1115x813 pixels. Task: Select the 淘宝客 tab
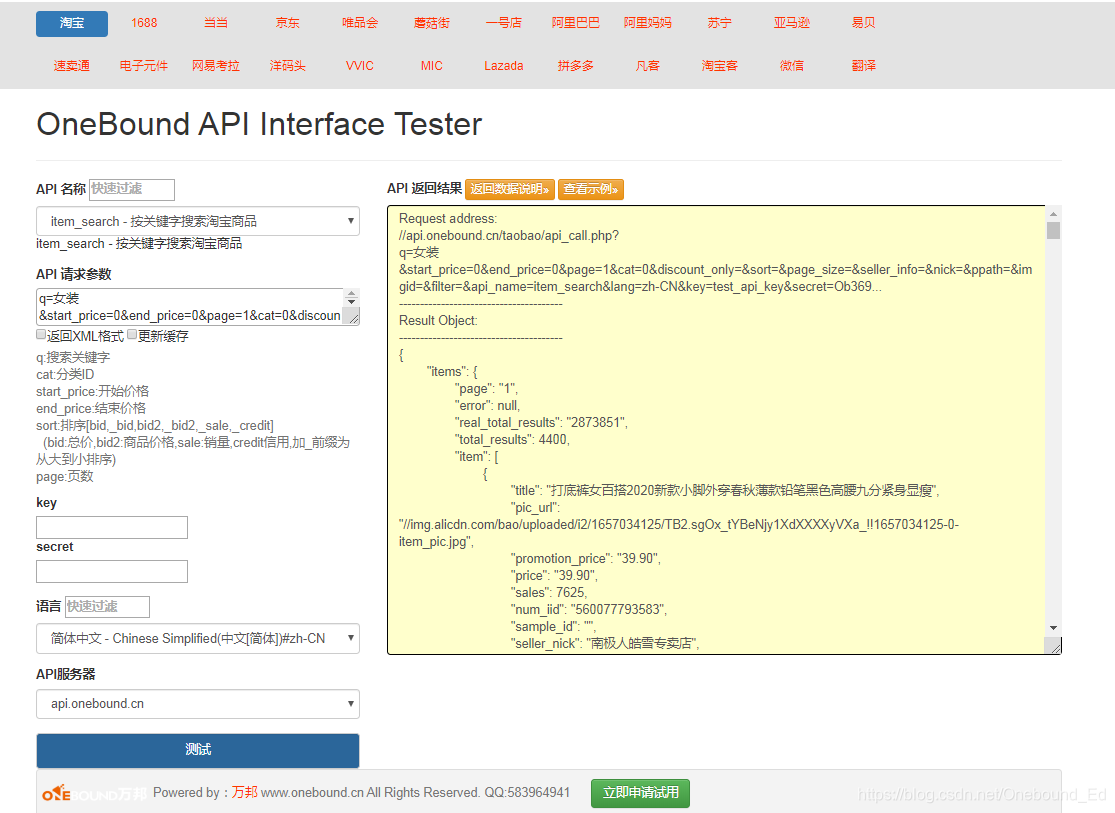click(719, 66)
